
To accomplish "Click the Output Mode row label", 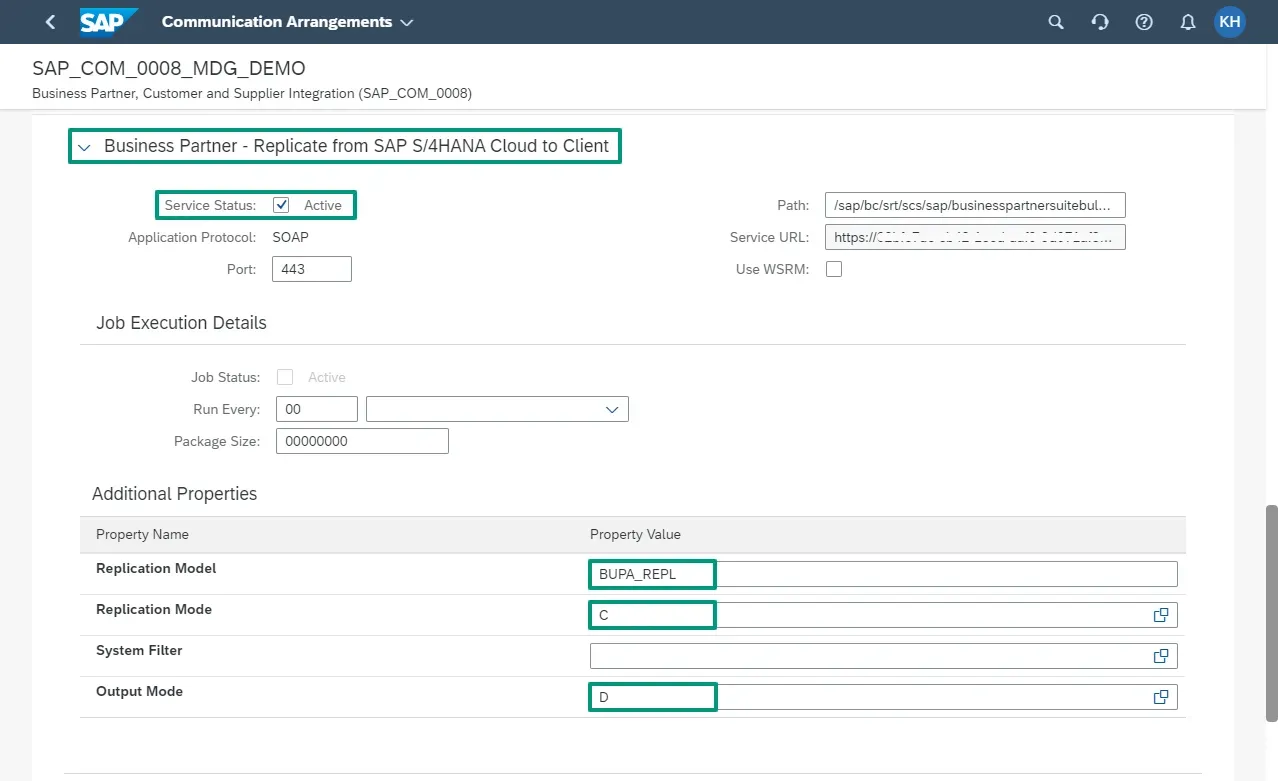I will (139, 691).
